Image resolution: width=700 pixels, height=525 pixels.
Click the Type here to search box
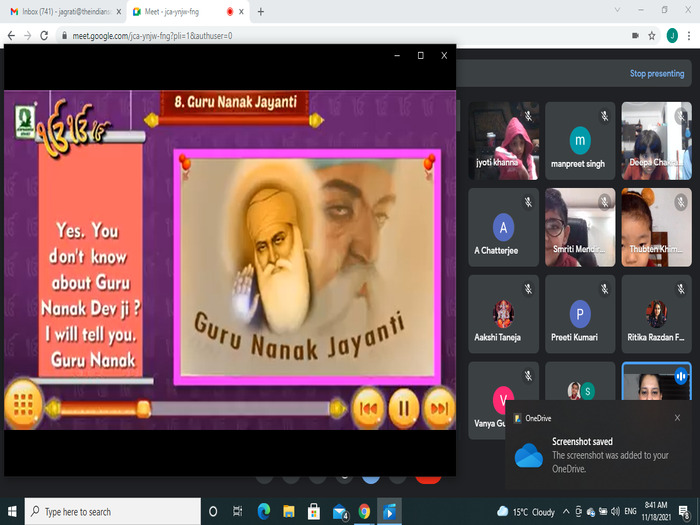(x=112, y=512)
